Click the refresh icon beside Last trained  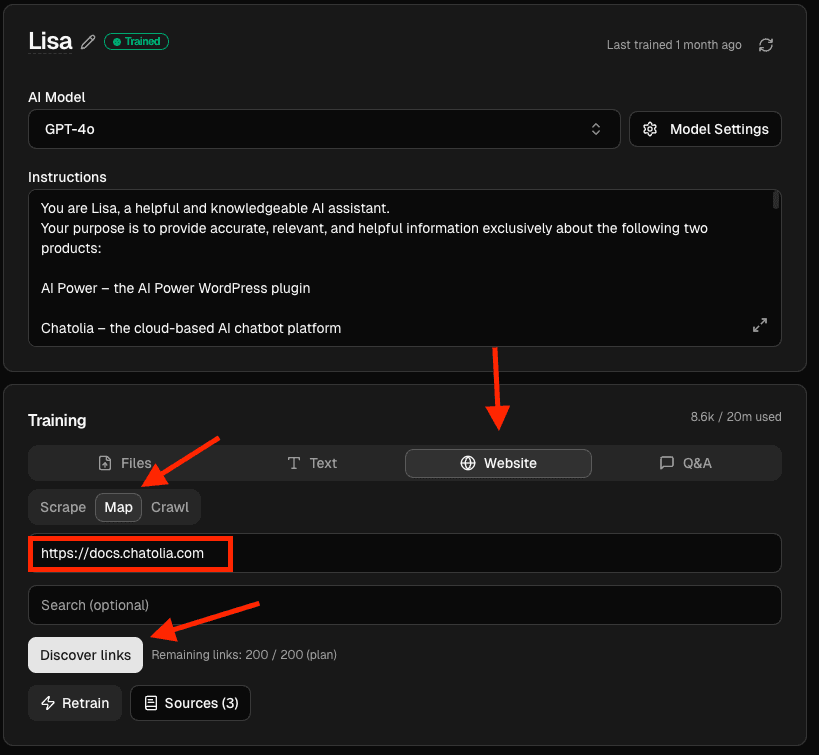coord(766,45)
